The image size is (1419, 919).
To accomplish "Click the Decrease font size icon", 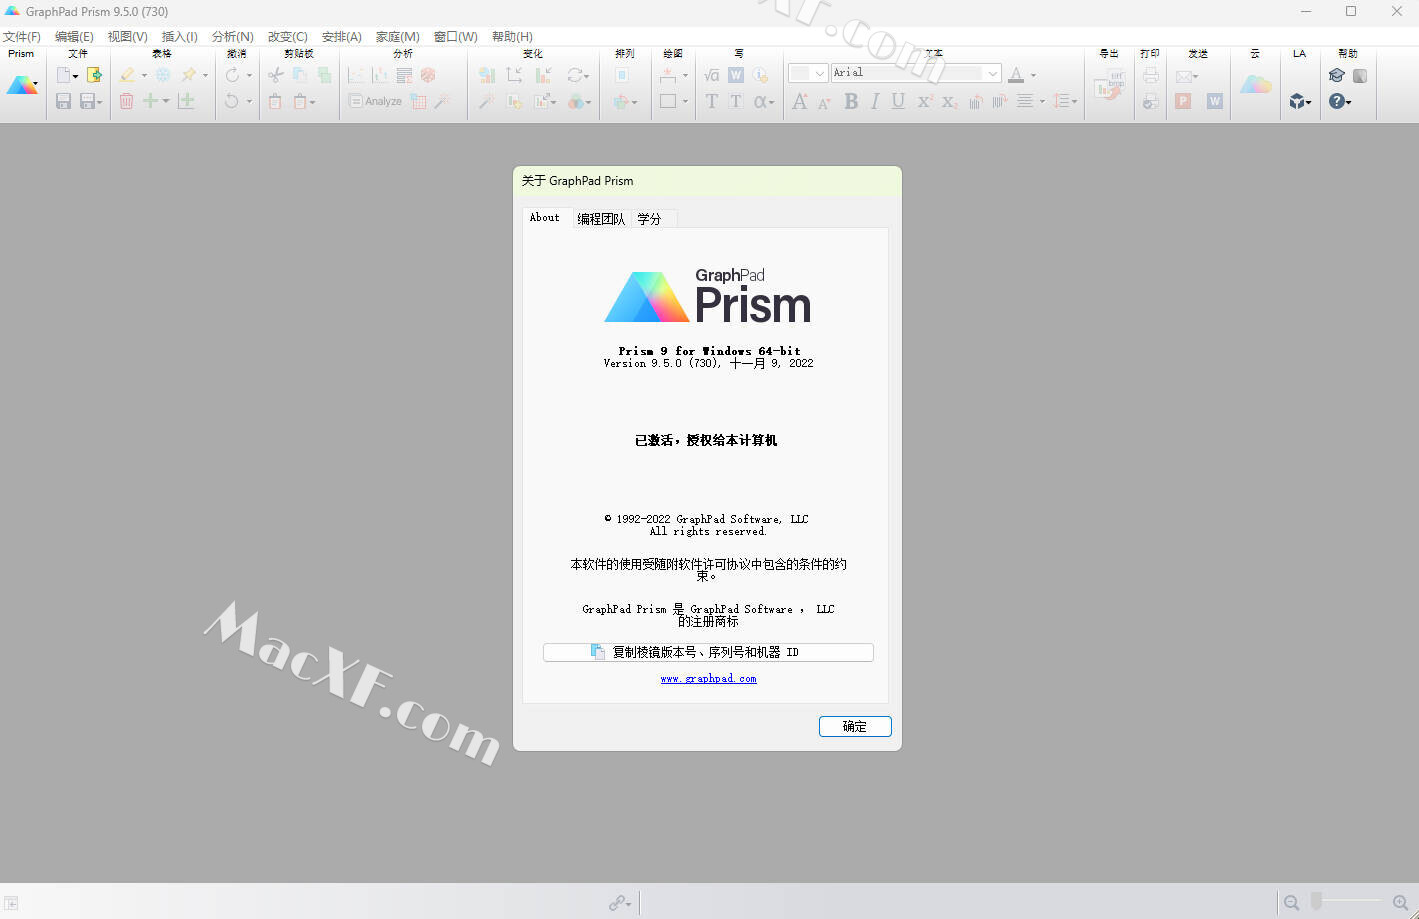I will coord(824,102).
